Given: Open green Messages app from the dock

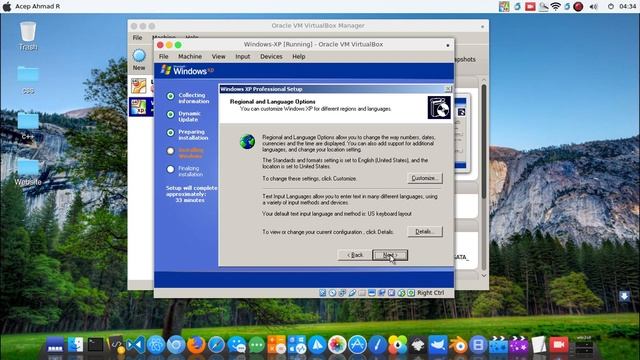Looking at the screenshot, I should pos(257,345).
